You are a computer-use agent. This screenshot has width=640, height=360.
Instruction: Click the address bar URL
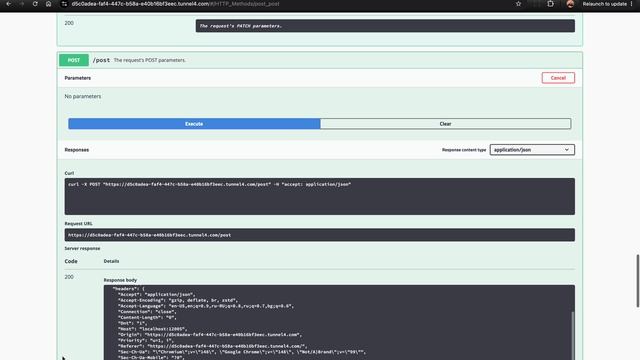click(176, 4)
